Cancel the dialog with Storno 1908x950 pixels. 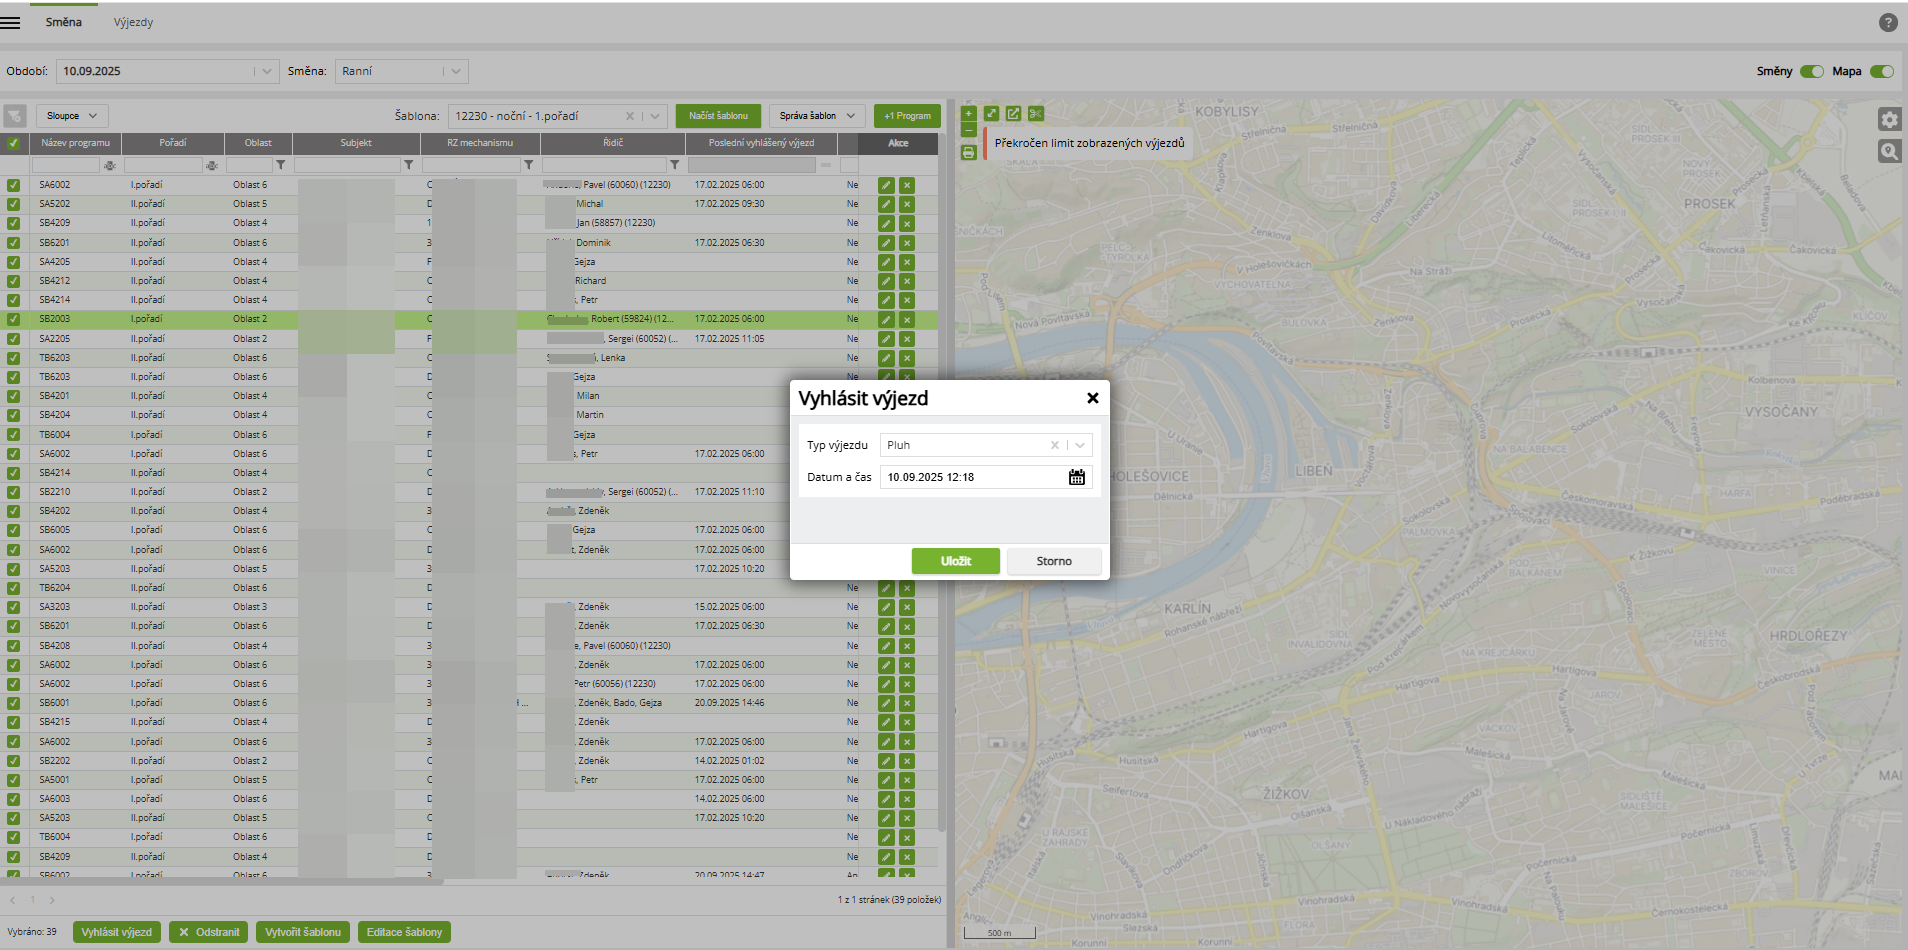coord(1054,561)
